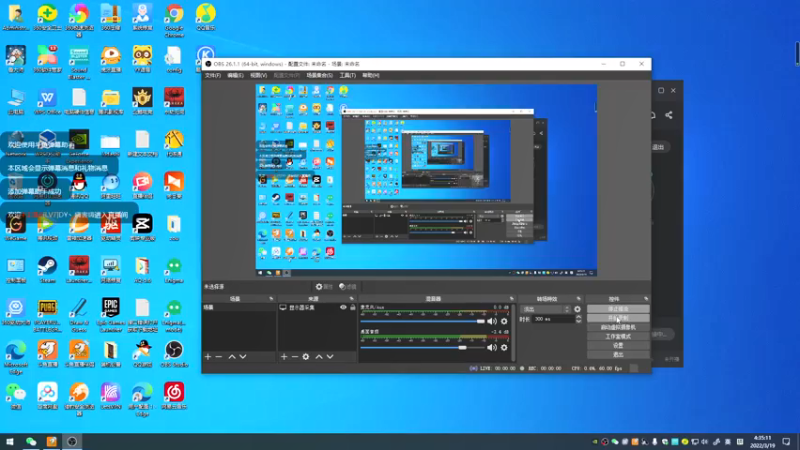800x450 pixels.
Task: Open the transition properties gear icon
Action: (x=577, y=309)
